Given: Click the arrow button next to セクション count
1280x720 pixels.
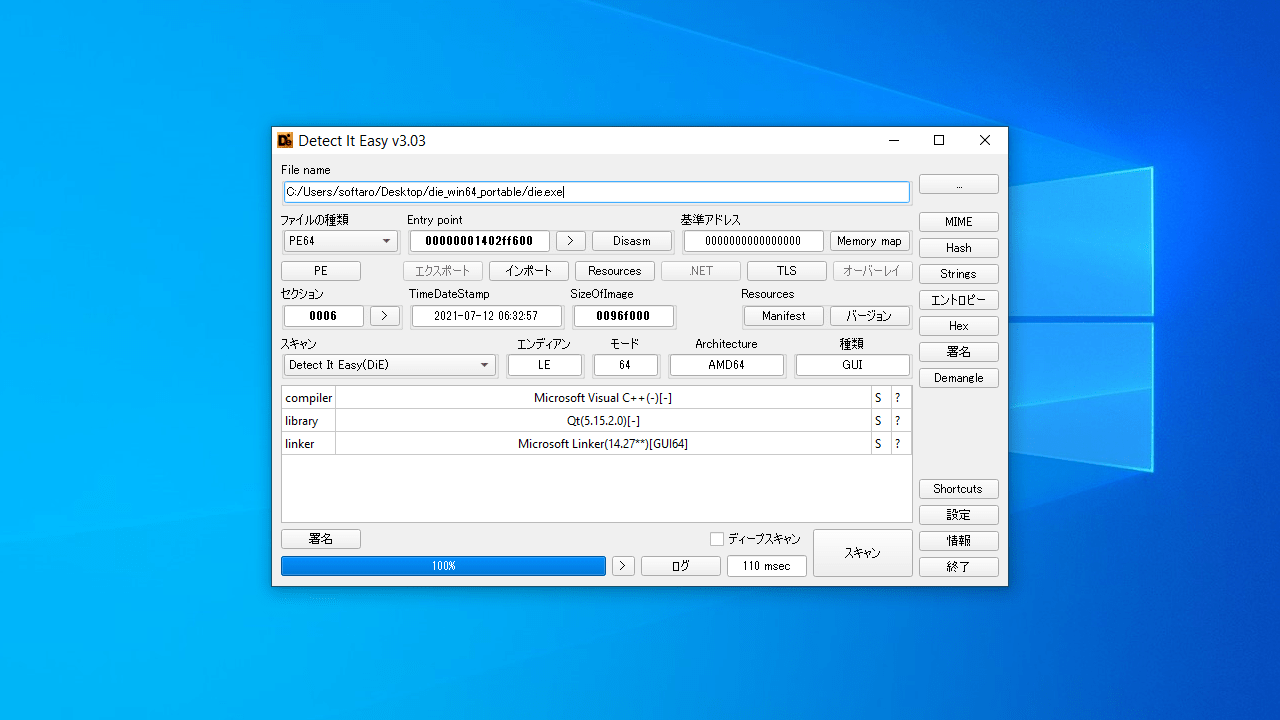Looking at the screenshot, I should coord(385,316).
